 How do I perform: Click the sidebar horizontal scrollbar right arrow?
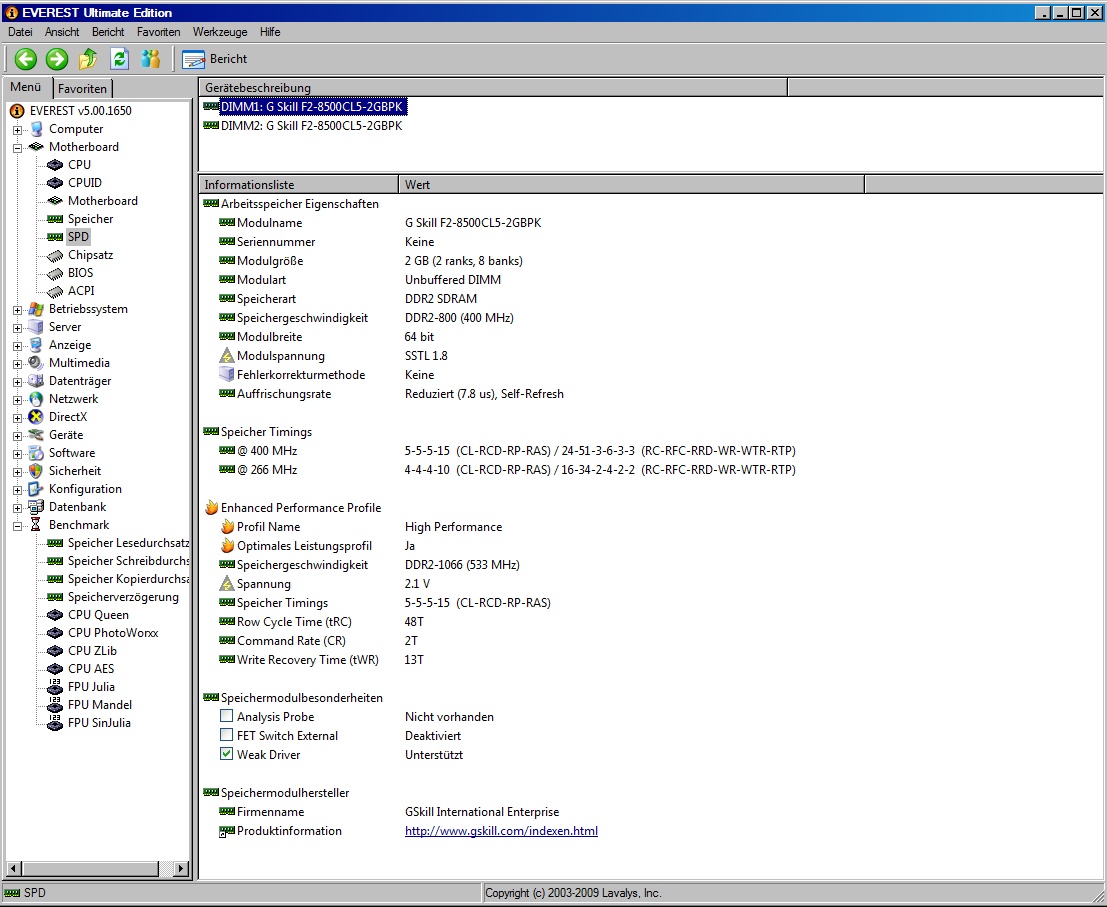tap(181, 868)
